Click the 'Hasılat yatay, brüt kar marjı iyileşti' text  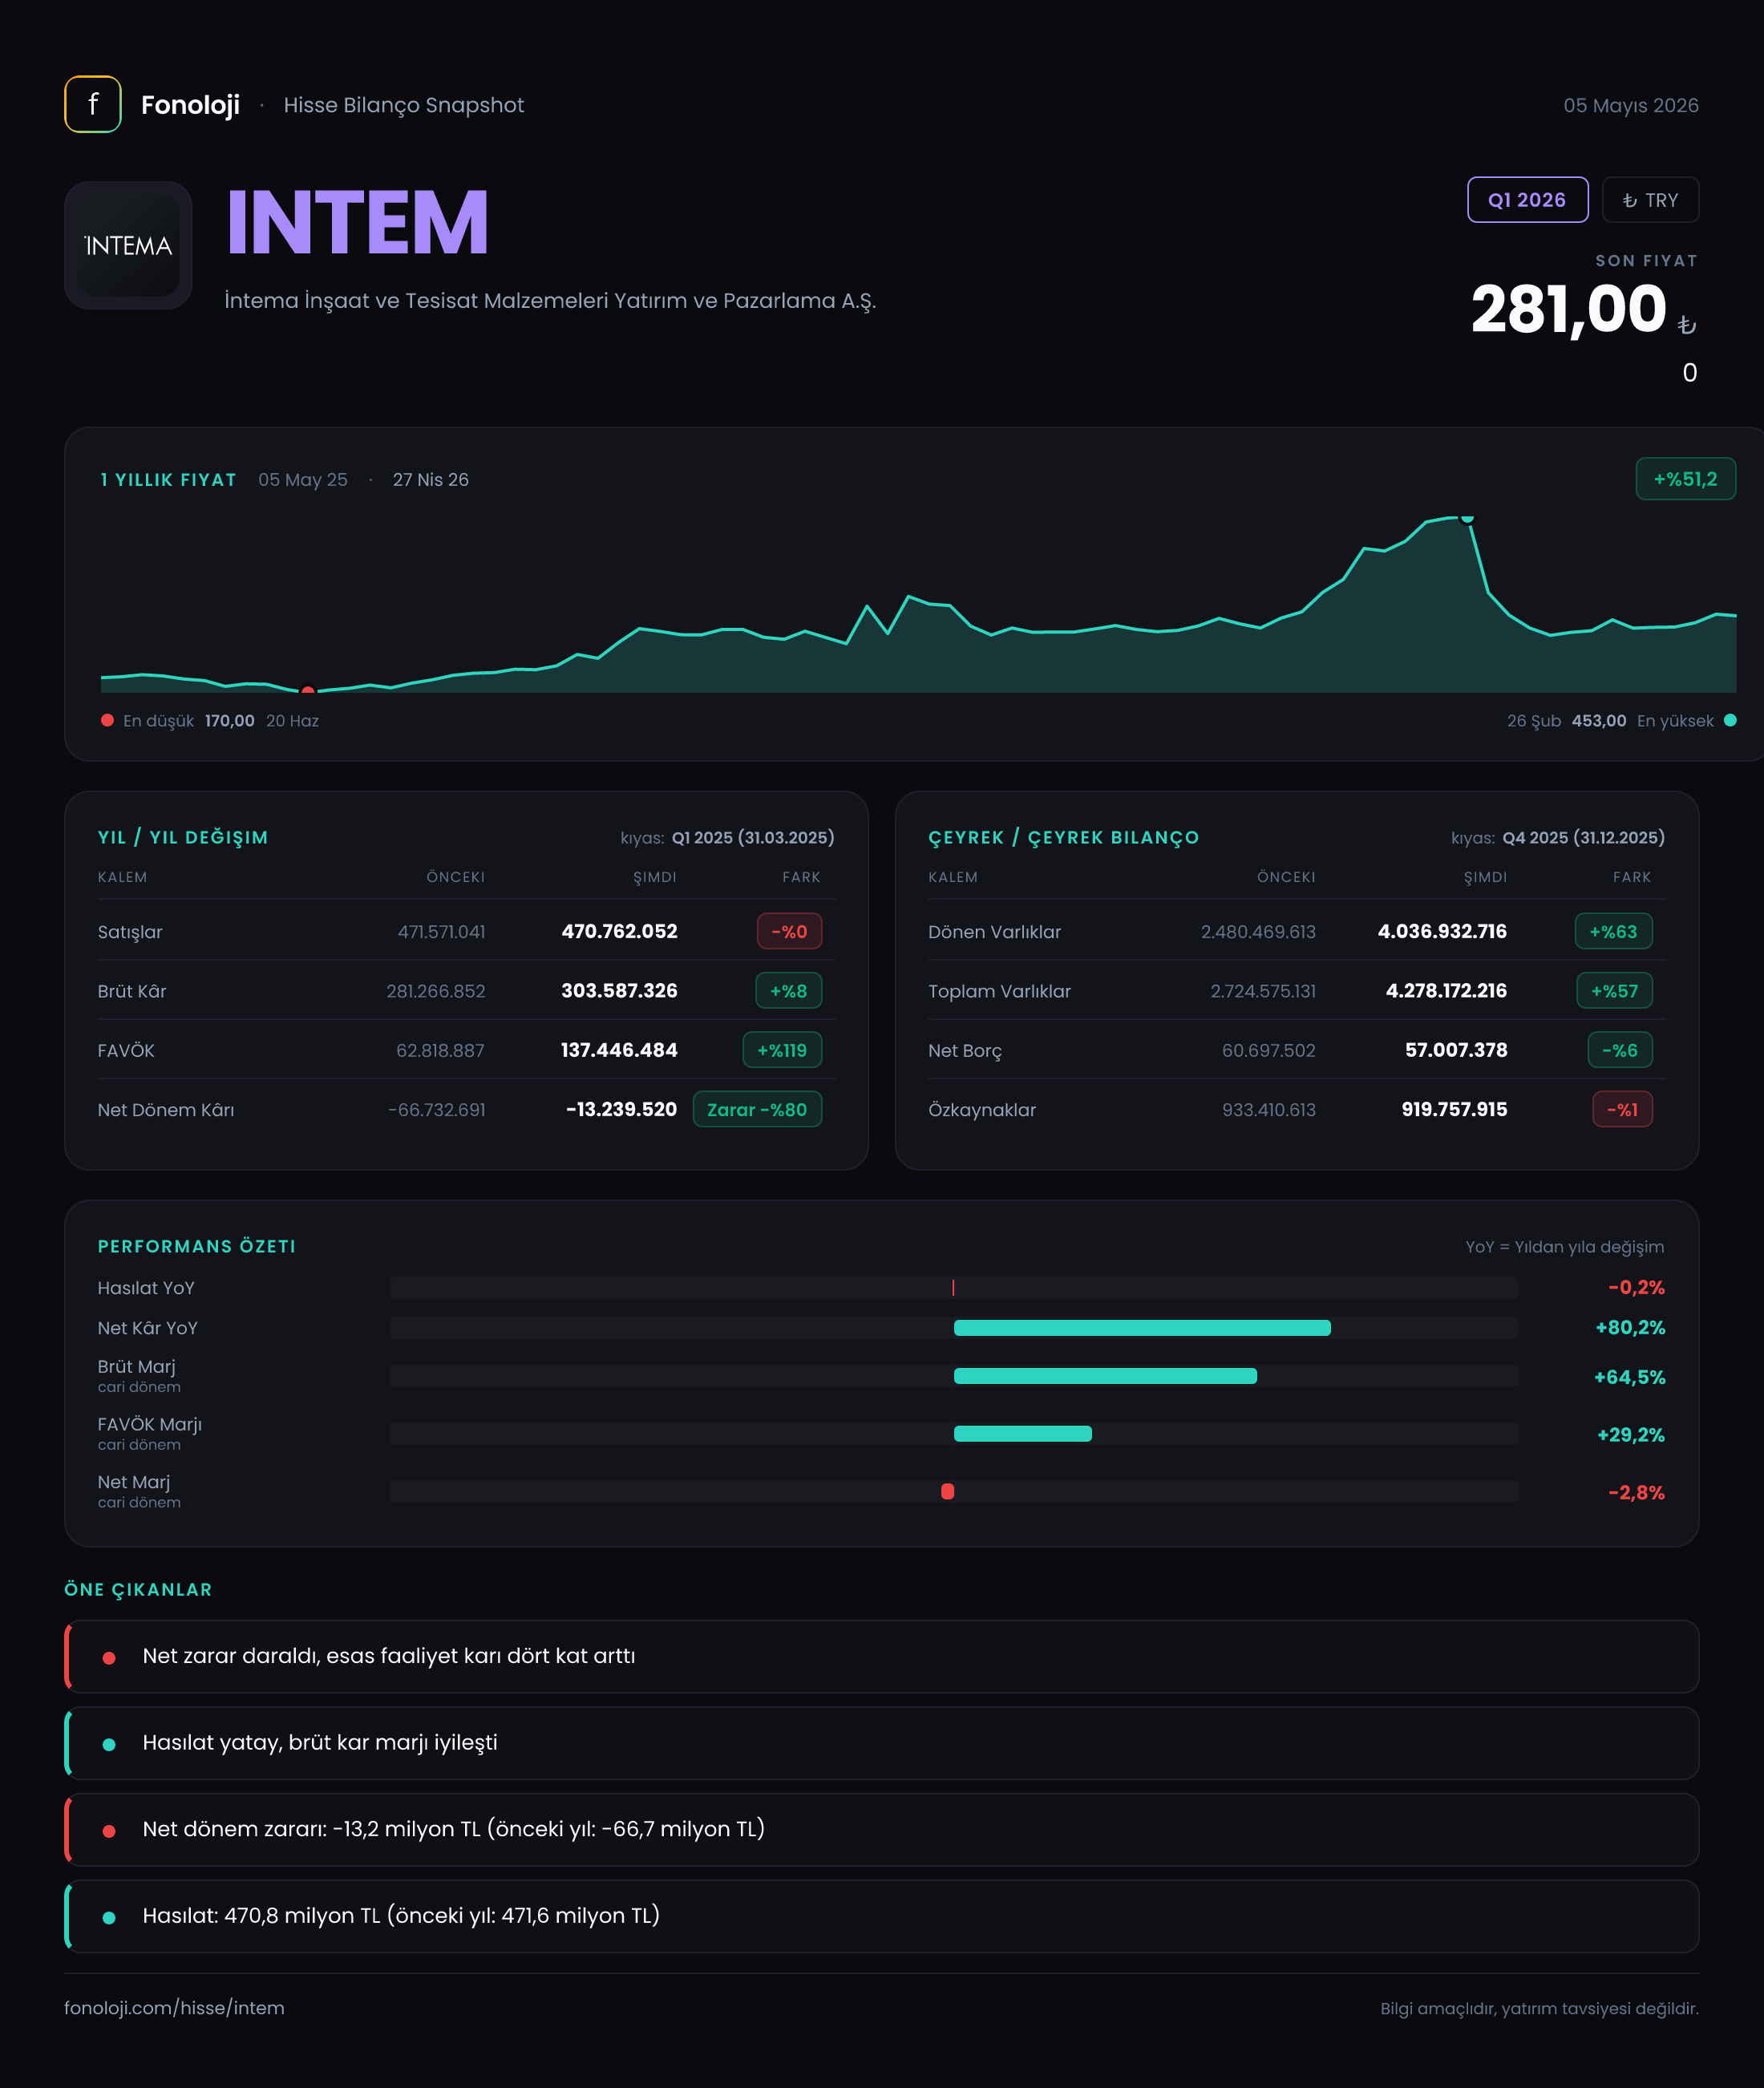click(320, 1742)
